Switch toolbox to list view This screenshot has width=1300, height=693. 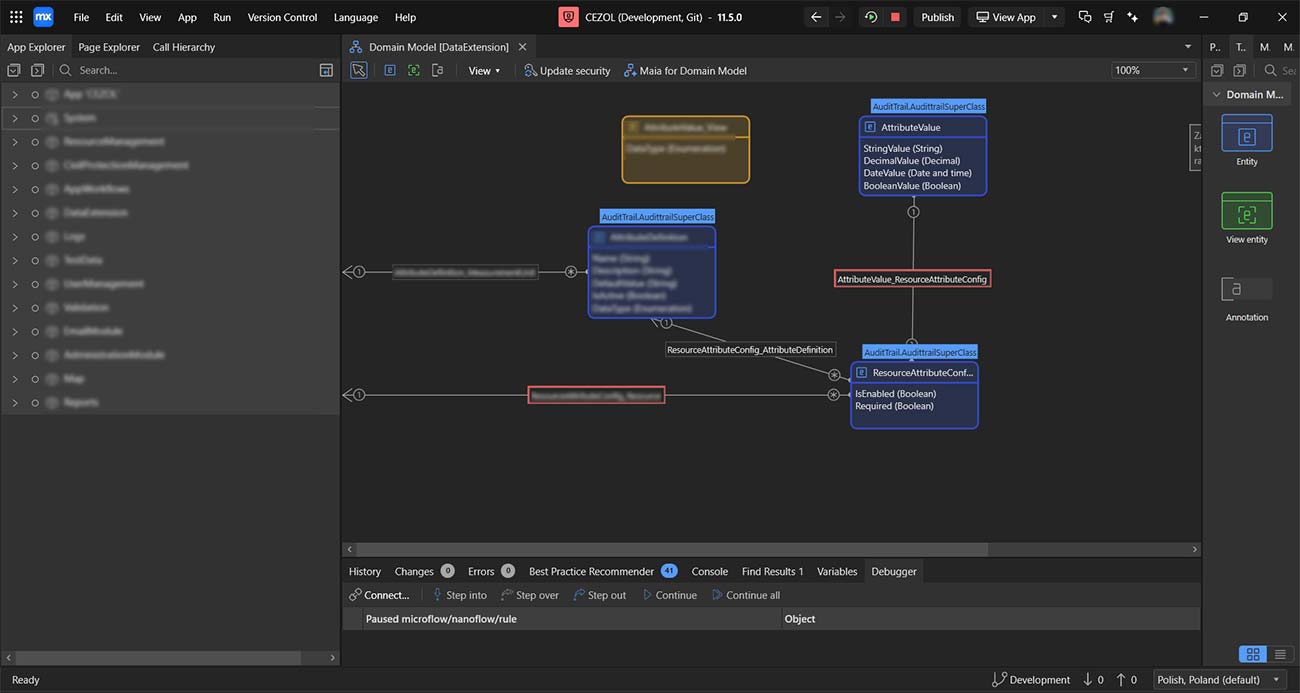click(1280, 654)
